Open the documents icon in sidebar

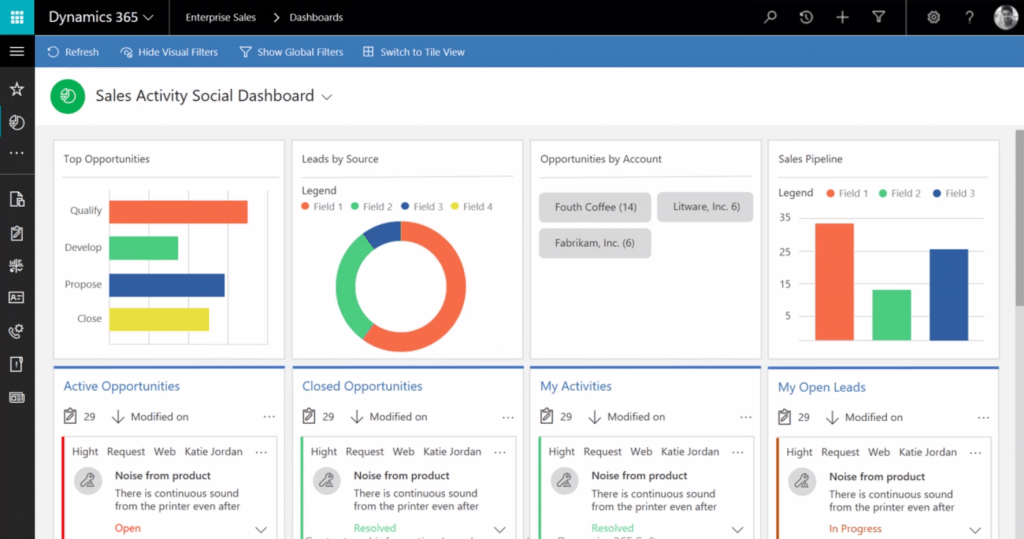[x=17, y=199]
